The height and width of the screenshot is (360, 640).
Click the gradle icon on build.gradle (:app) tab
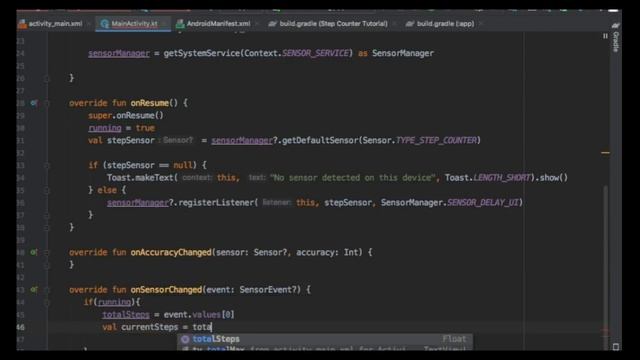(x=410, y=24)
